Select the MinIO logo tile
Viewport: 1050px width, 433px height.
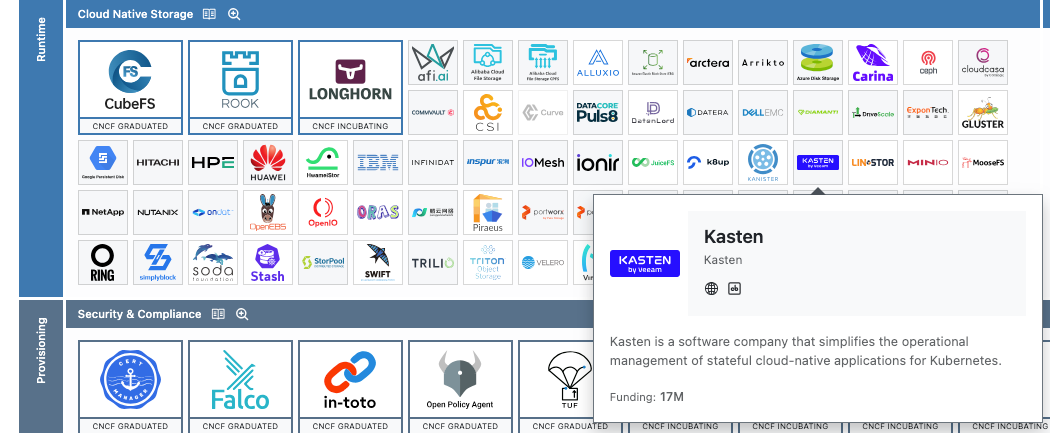pos(927,162)
